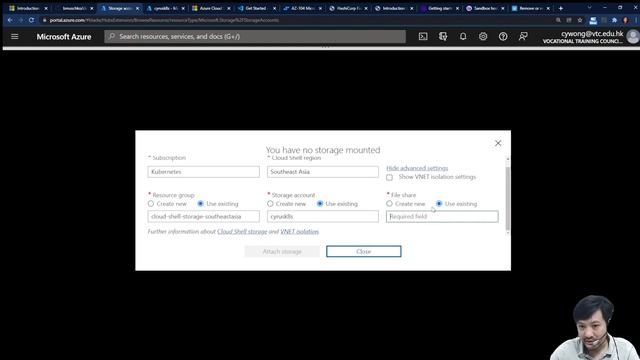Click the Close button in dialog
The width and height of the screenshot is (640, 360).
[364, 251]
